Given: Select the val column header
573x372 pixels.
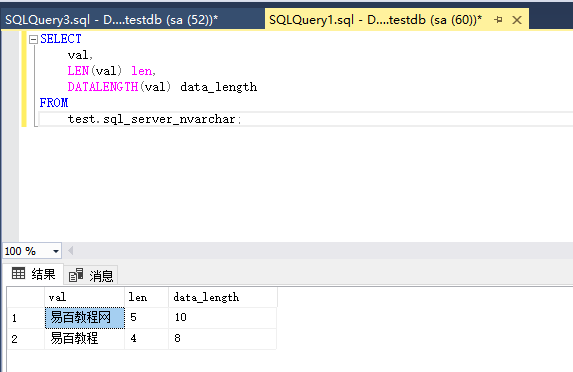Looking at the screenshot, I should (x=84, y=297).
